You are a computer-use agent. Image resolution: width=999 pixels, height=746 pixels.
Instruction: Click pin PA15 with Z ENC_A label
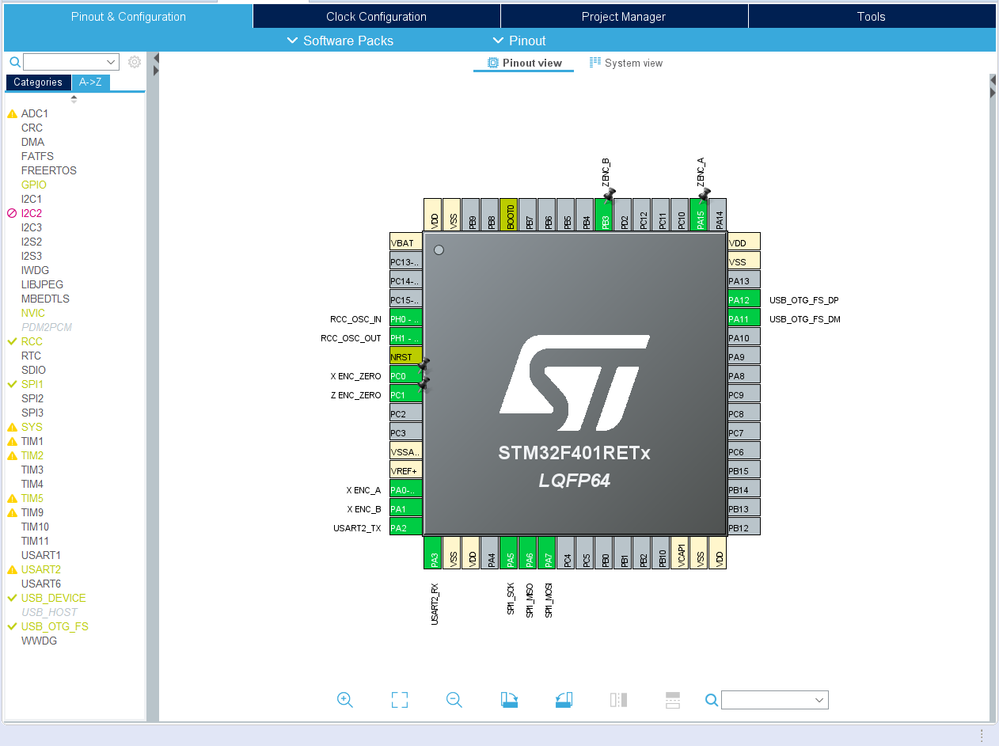[699, 215]
